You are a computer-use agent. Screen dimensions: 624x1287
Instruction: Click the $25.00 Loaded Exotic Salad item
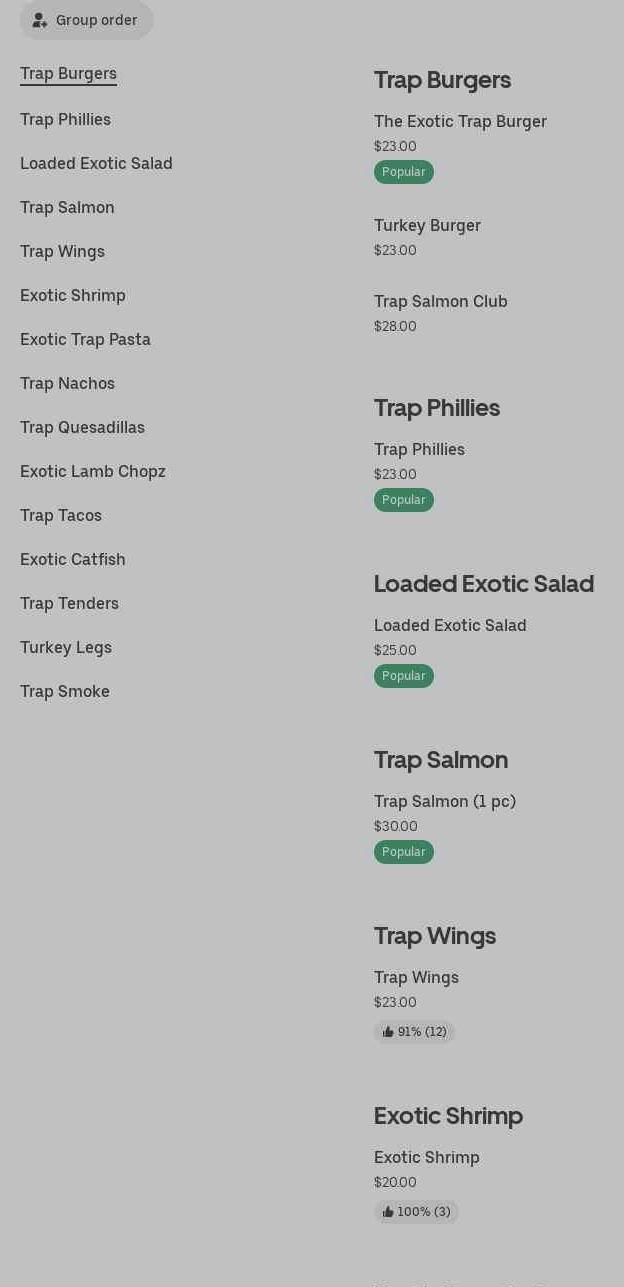click(450, 636)
